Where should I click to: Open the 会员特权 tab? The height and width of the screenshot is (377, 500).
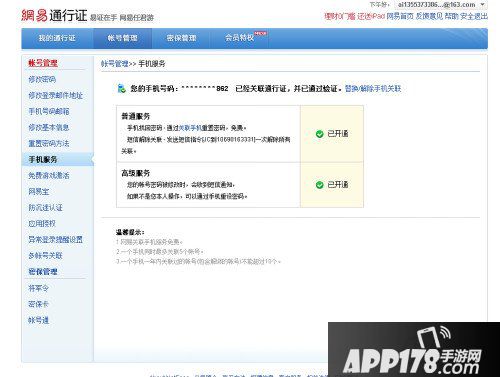(x=240, y=38)
